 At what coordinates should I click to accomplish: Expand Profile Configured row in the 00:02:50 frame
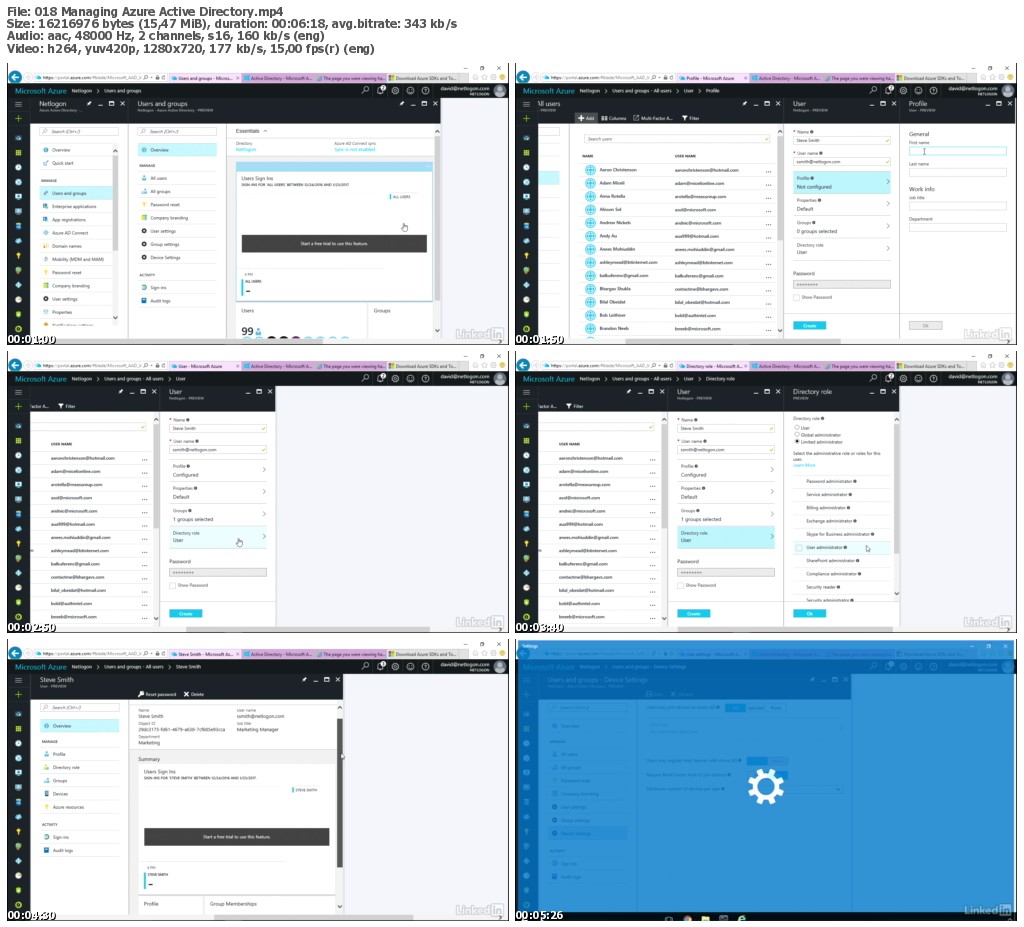tap(218, 470)
